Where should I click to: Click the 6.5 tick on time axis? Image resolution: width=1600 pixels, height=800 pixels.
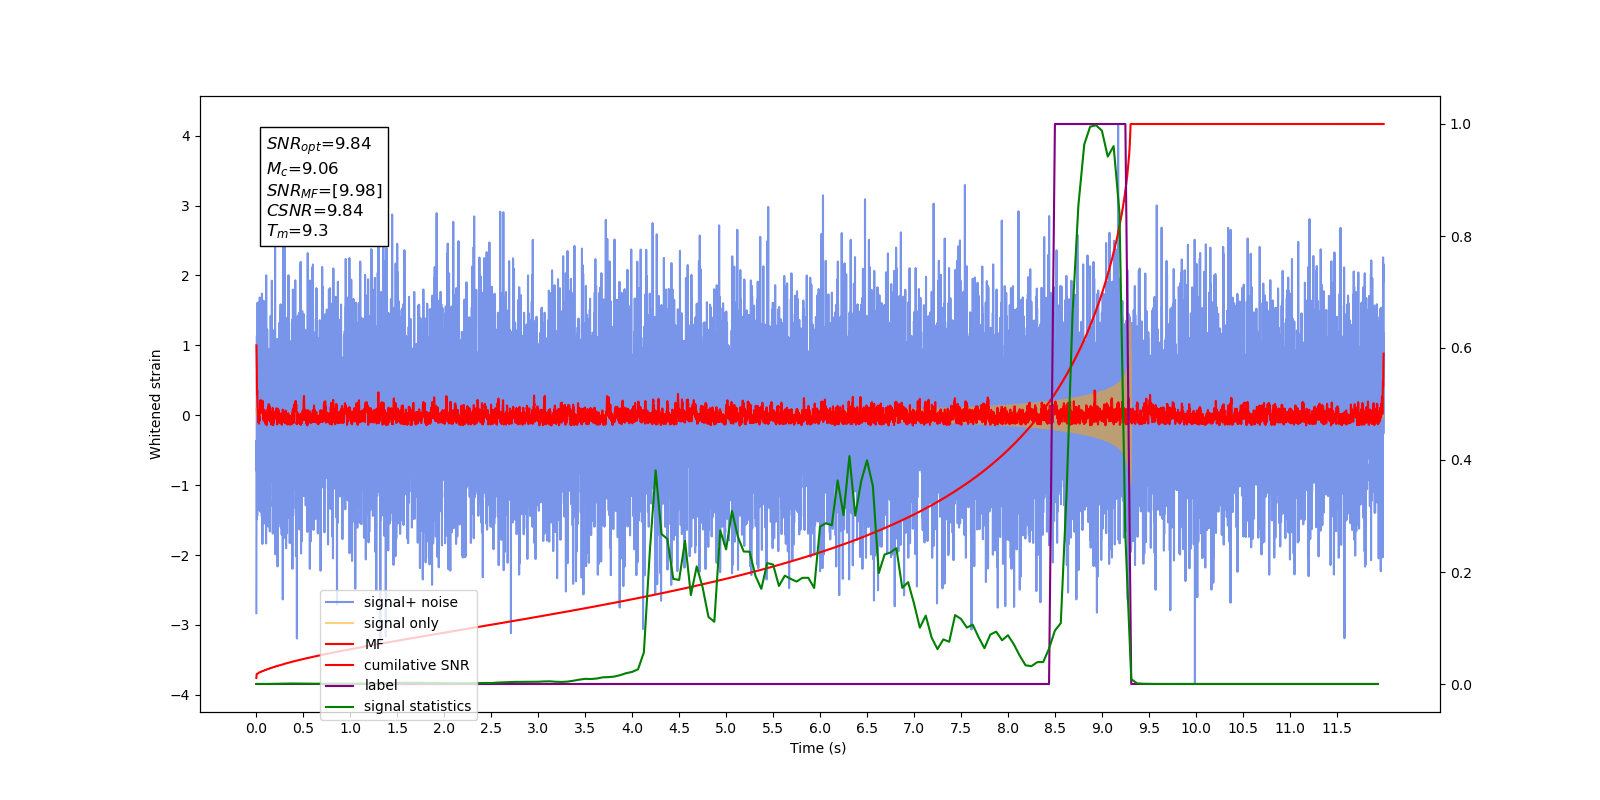867,728
